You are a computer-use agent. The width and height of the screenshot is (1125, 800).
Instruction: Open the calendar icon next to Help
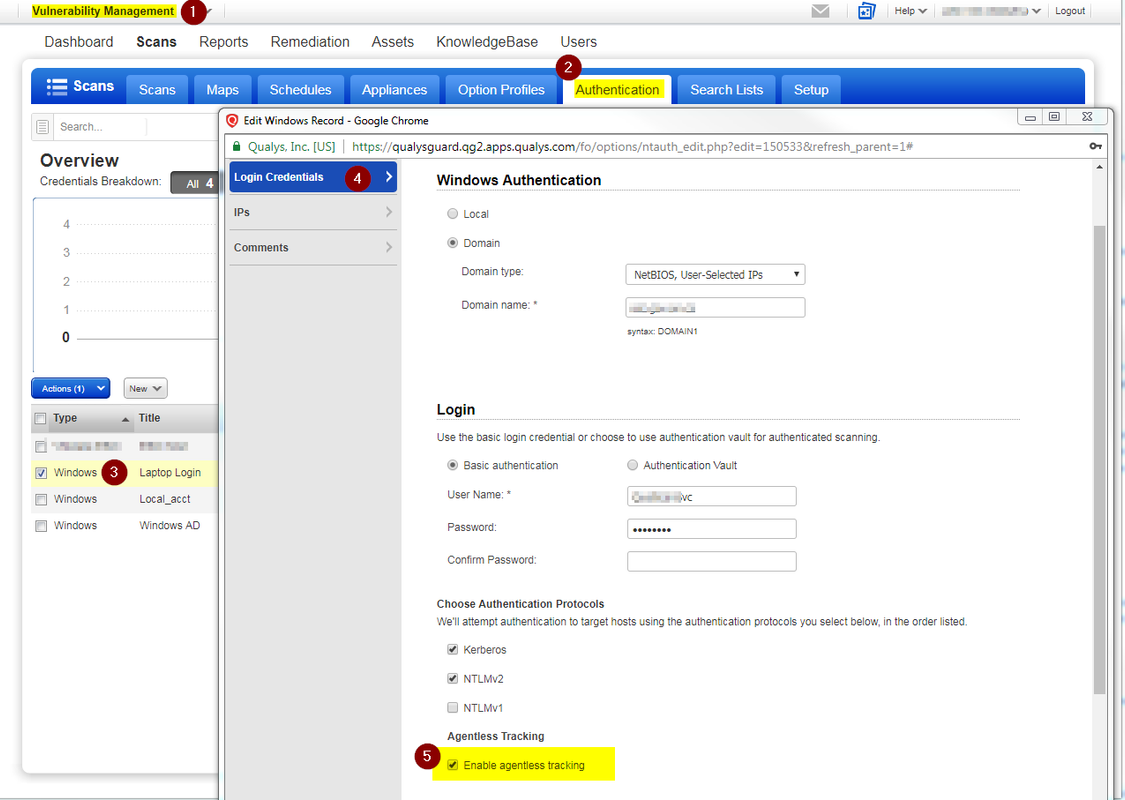coord(867,11)
